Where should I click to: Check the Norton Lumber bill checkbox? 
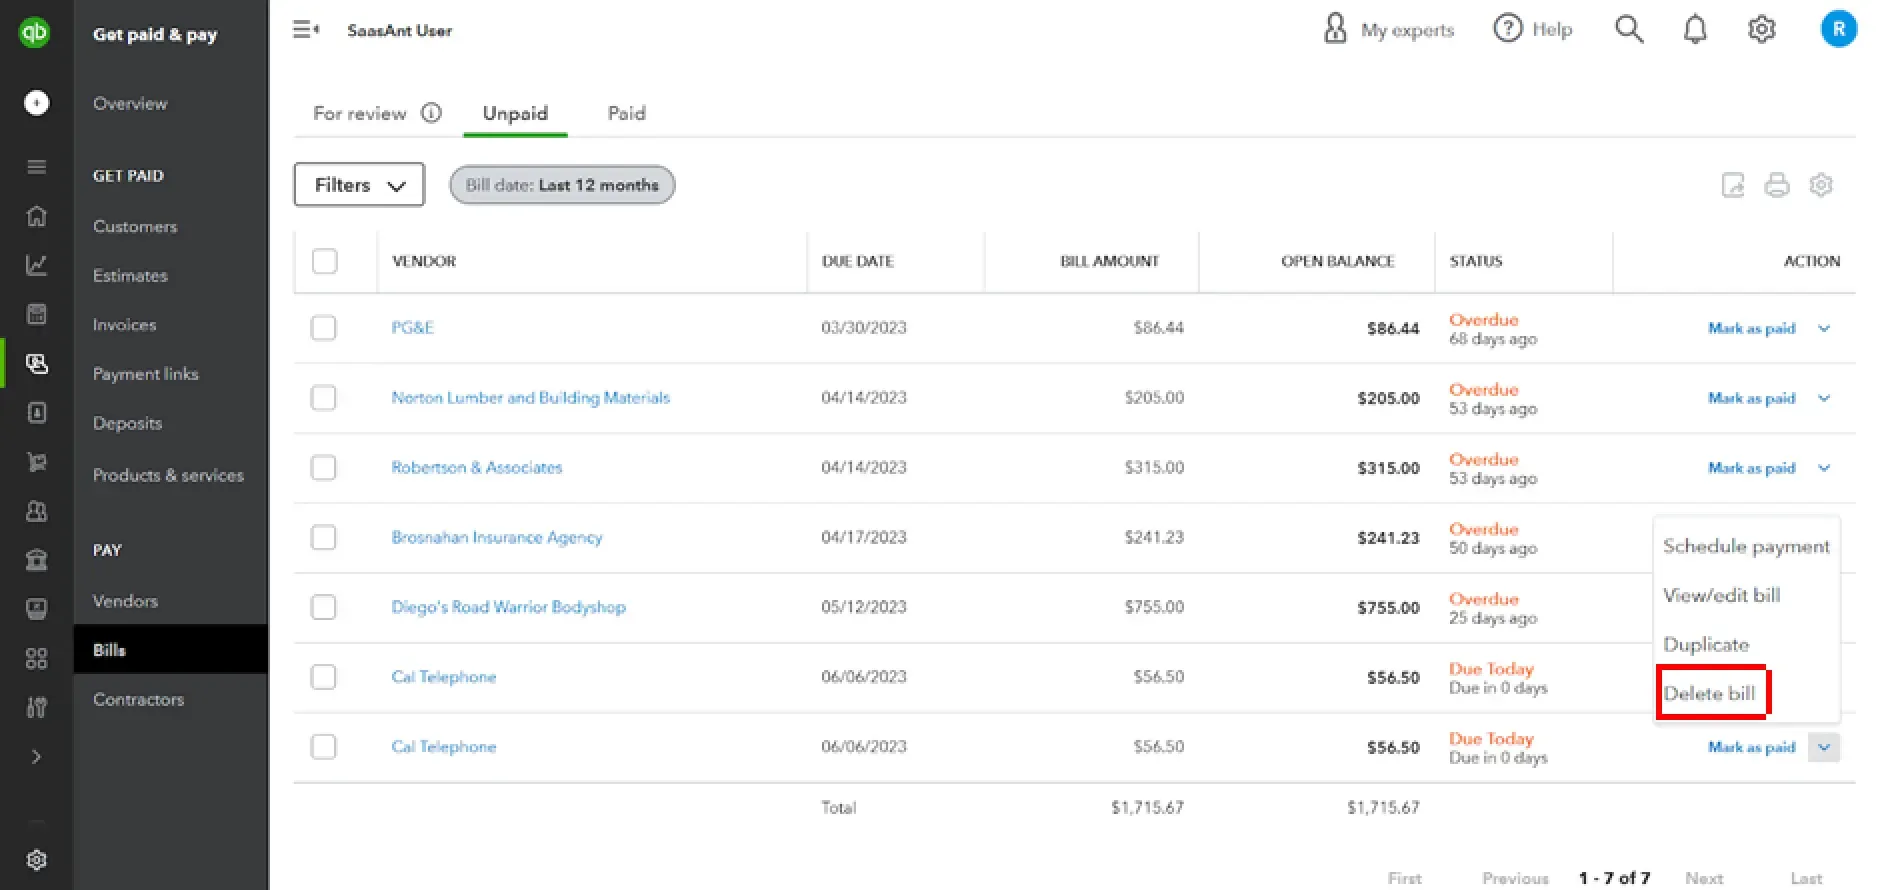(324, 398)
